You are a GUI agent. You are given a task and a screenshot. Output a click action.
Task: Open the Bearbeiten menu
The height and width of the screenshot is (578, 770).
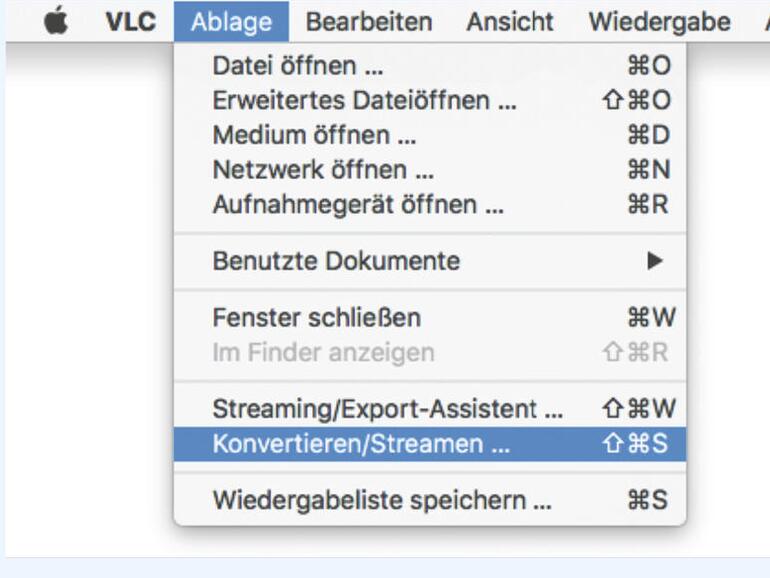click(369, 21)
